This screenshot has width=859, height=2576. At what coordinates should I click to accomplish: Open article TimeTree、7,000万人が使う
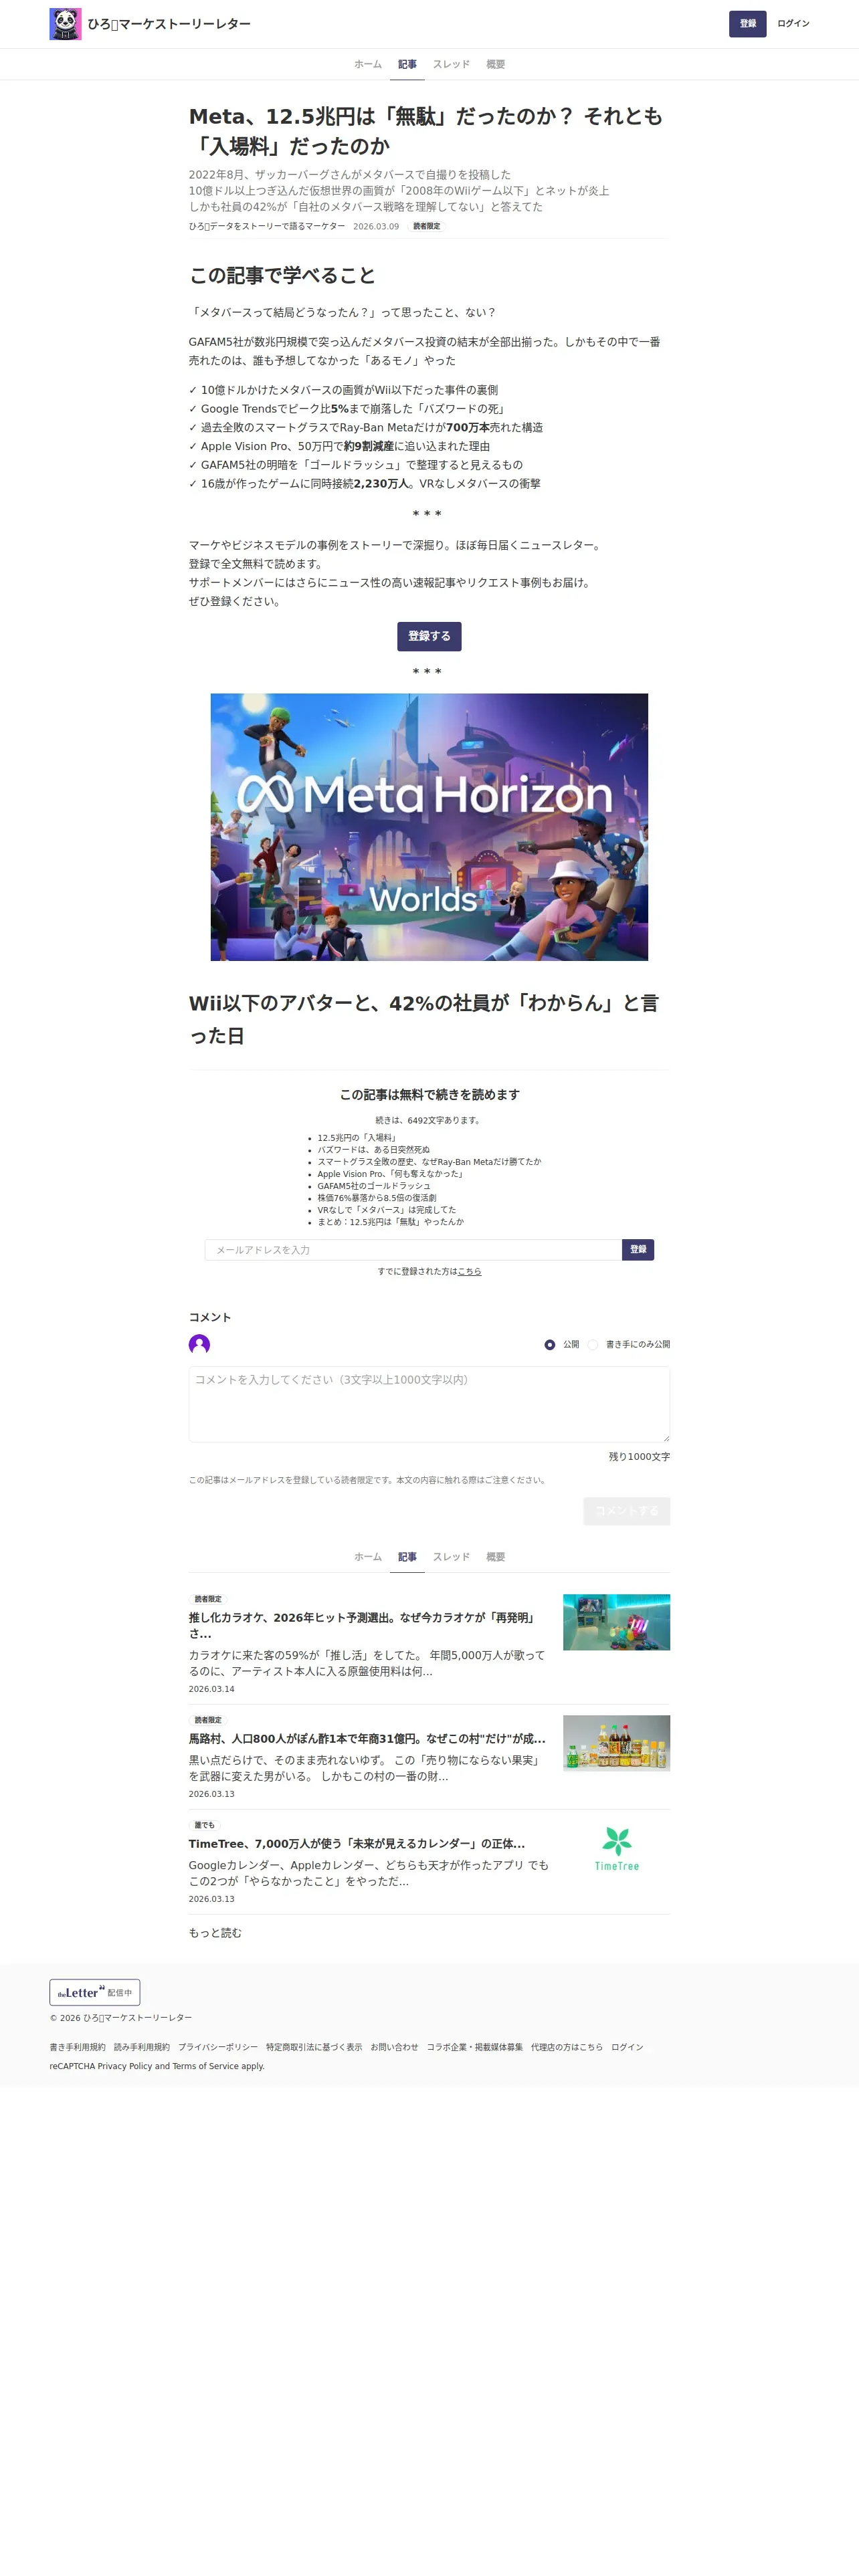356,1844
